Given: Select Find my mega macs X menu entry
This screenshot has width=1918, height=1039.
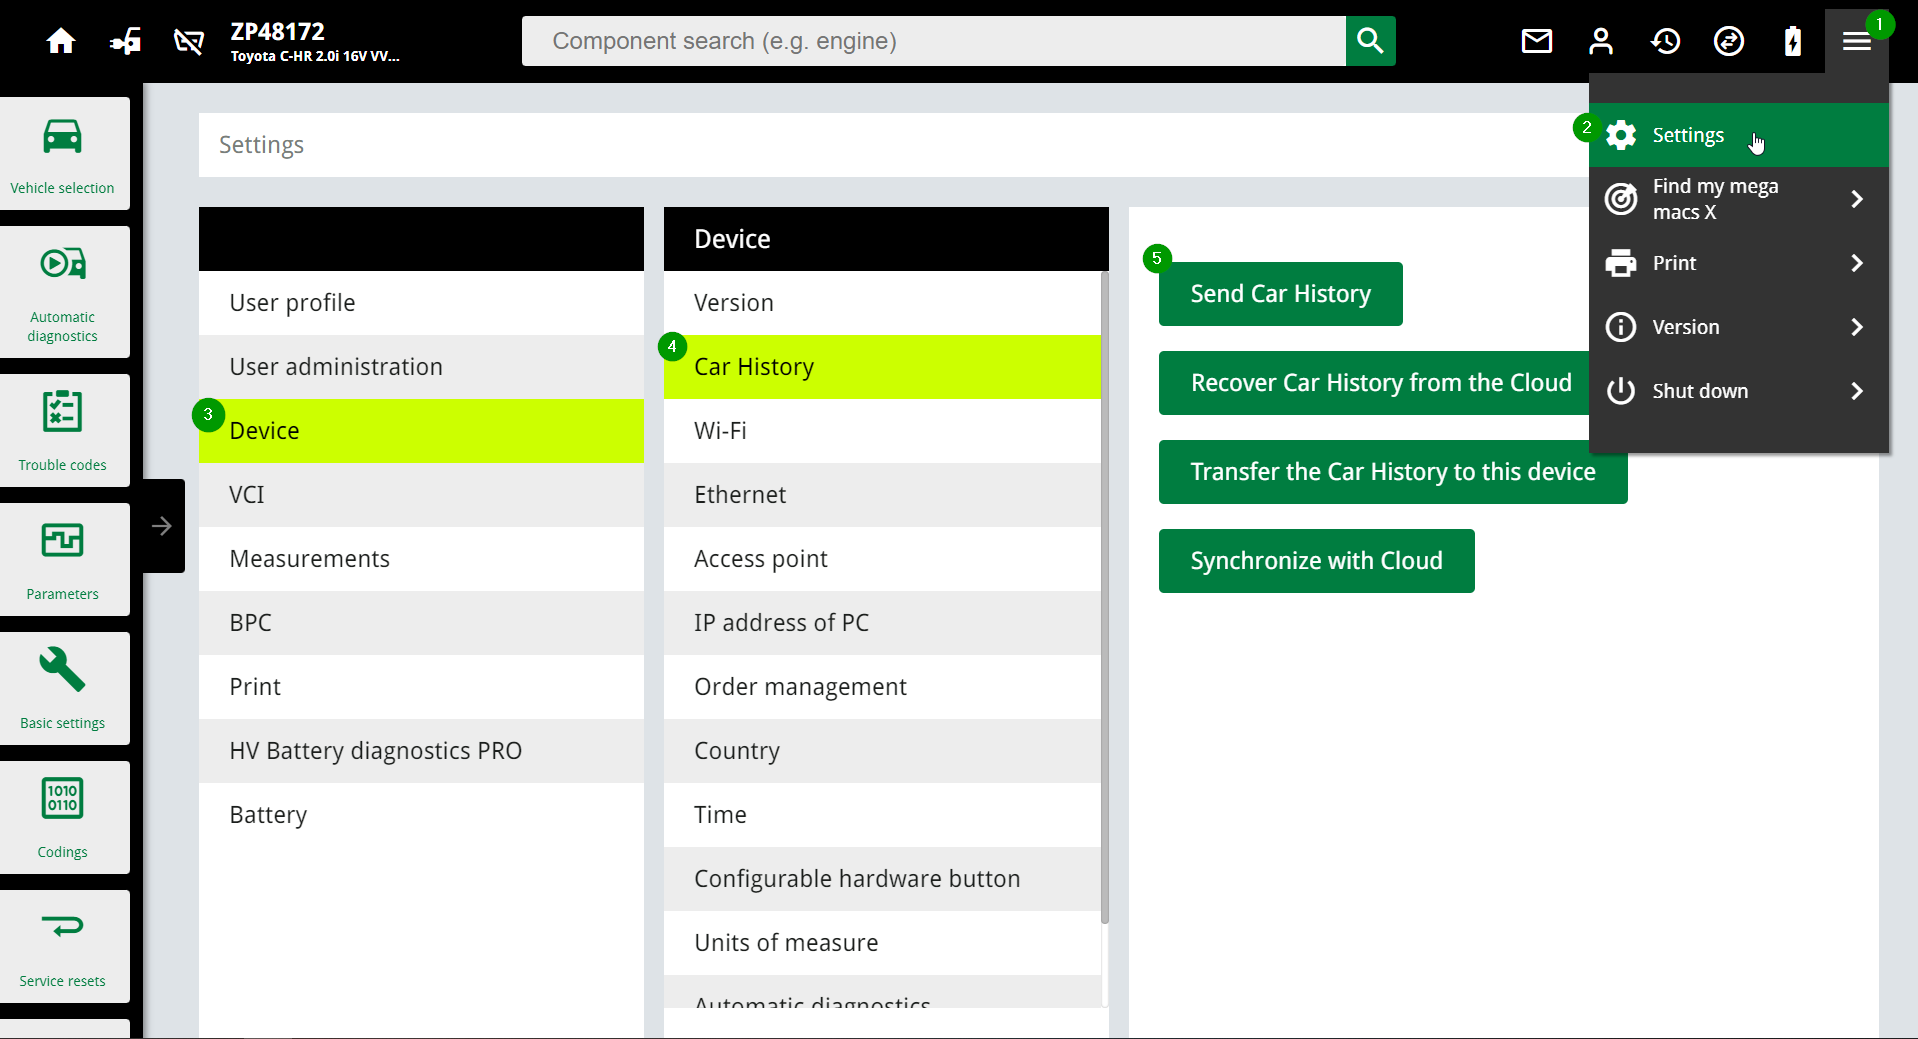Looking at the screenshot, I should pyautogui.click(x=1739, y=199).
